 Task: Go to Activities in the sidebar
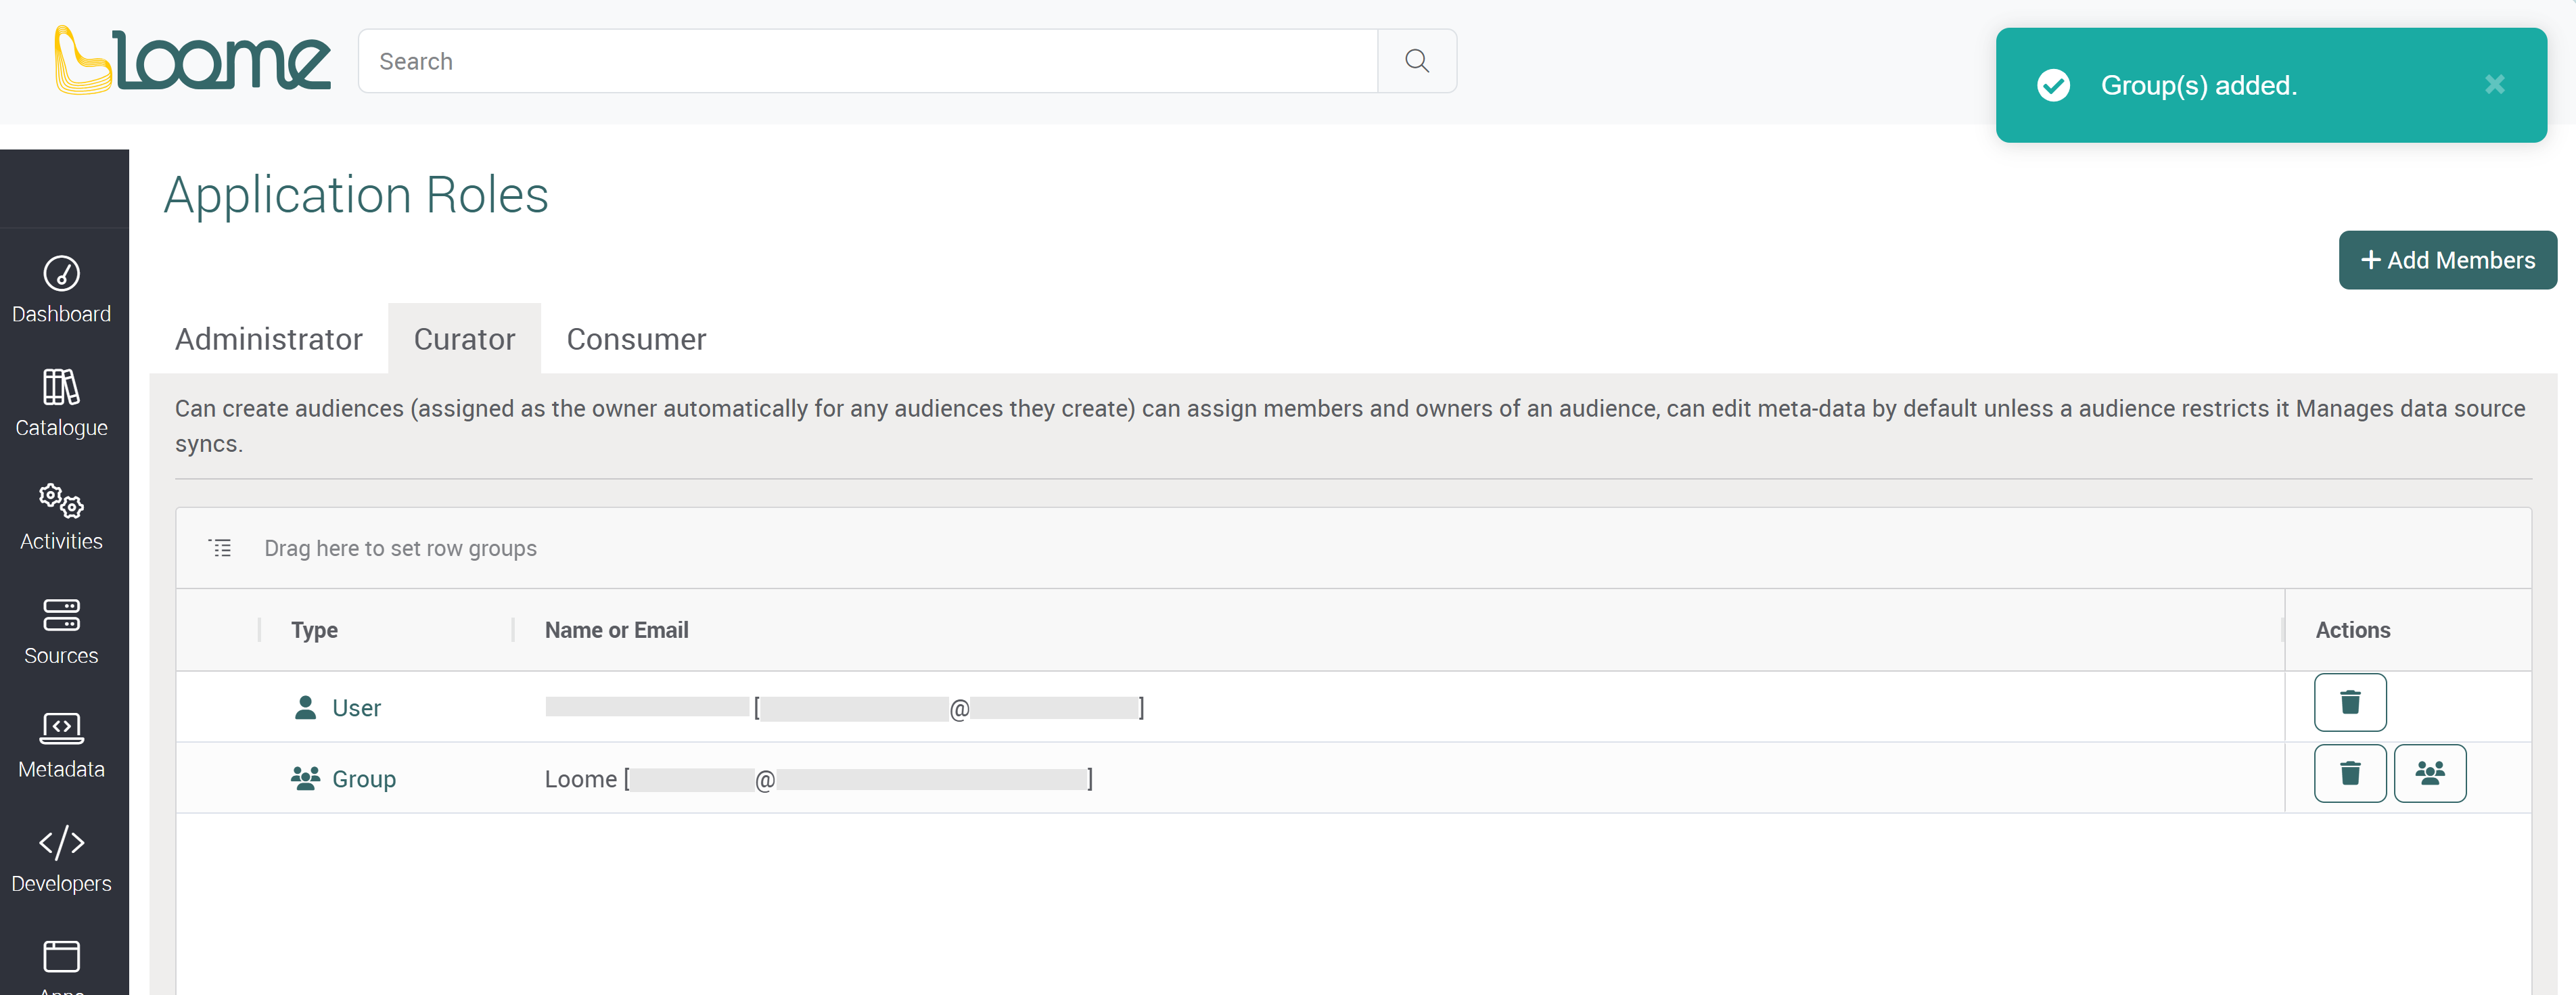tap(61, 517)
